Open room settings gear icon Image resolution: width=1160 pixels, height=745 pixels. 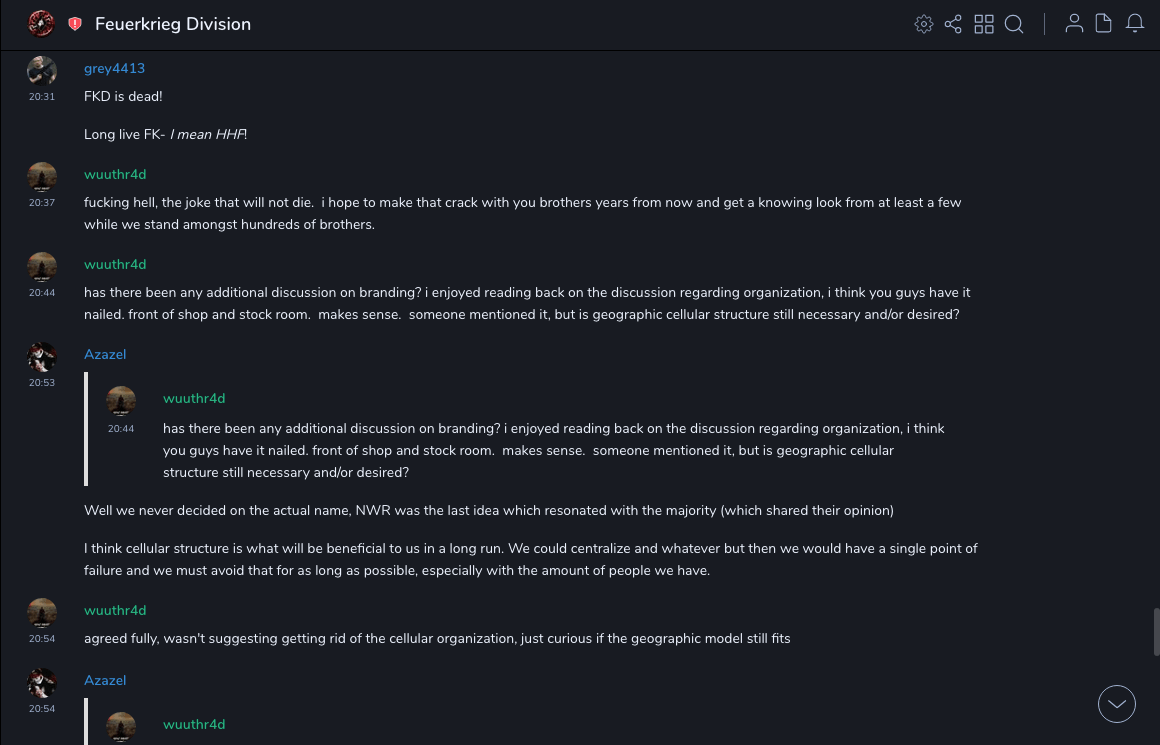924,24
